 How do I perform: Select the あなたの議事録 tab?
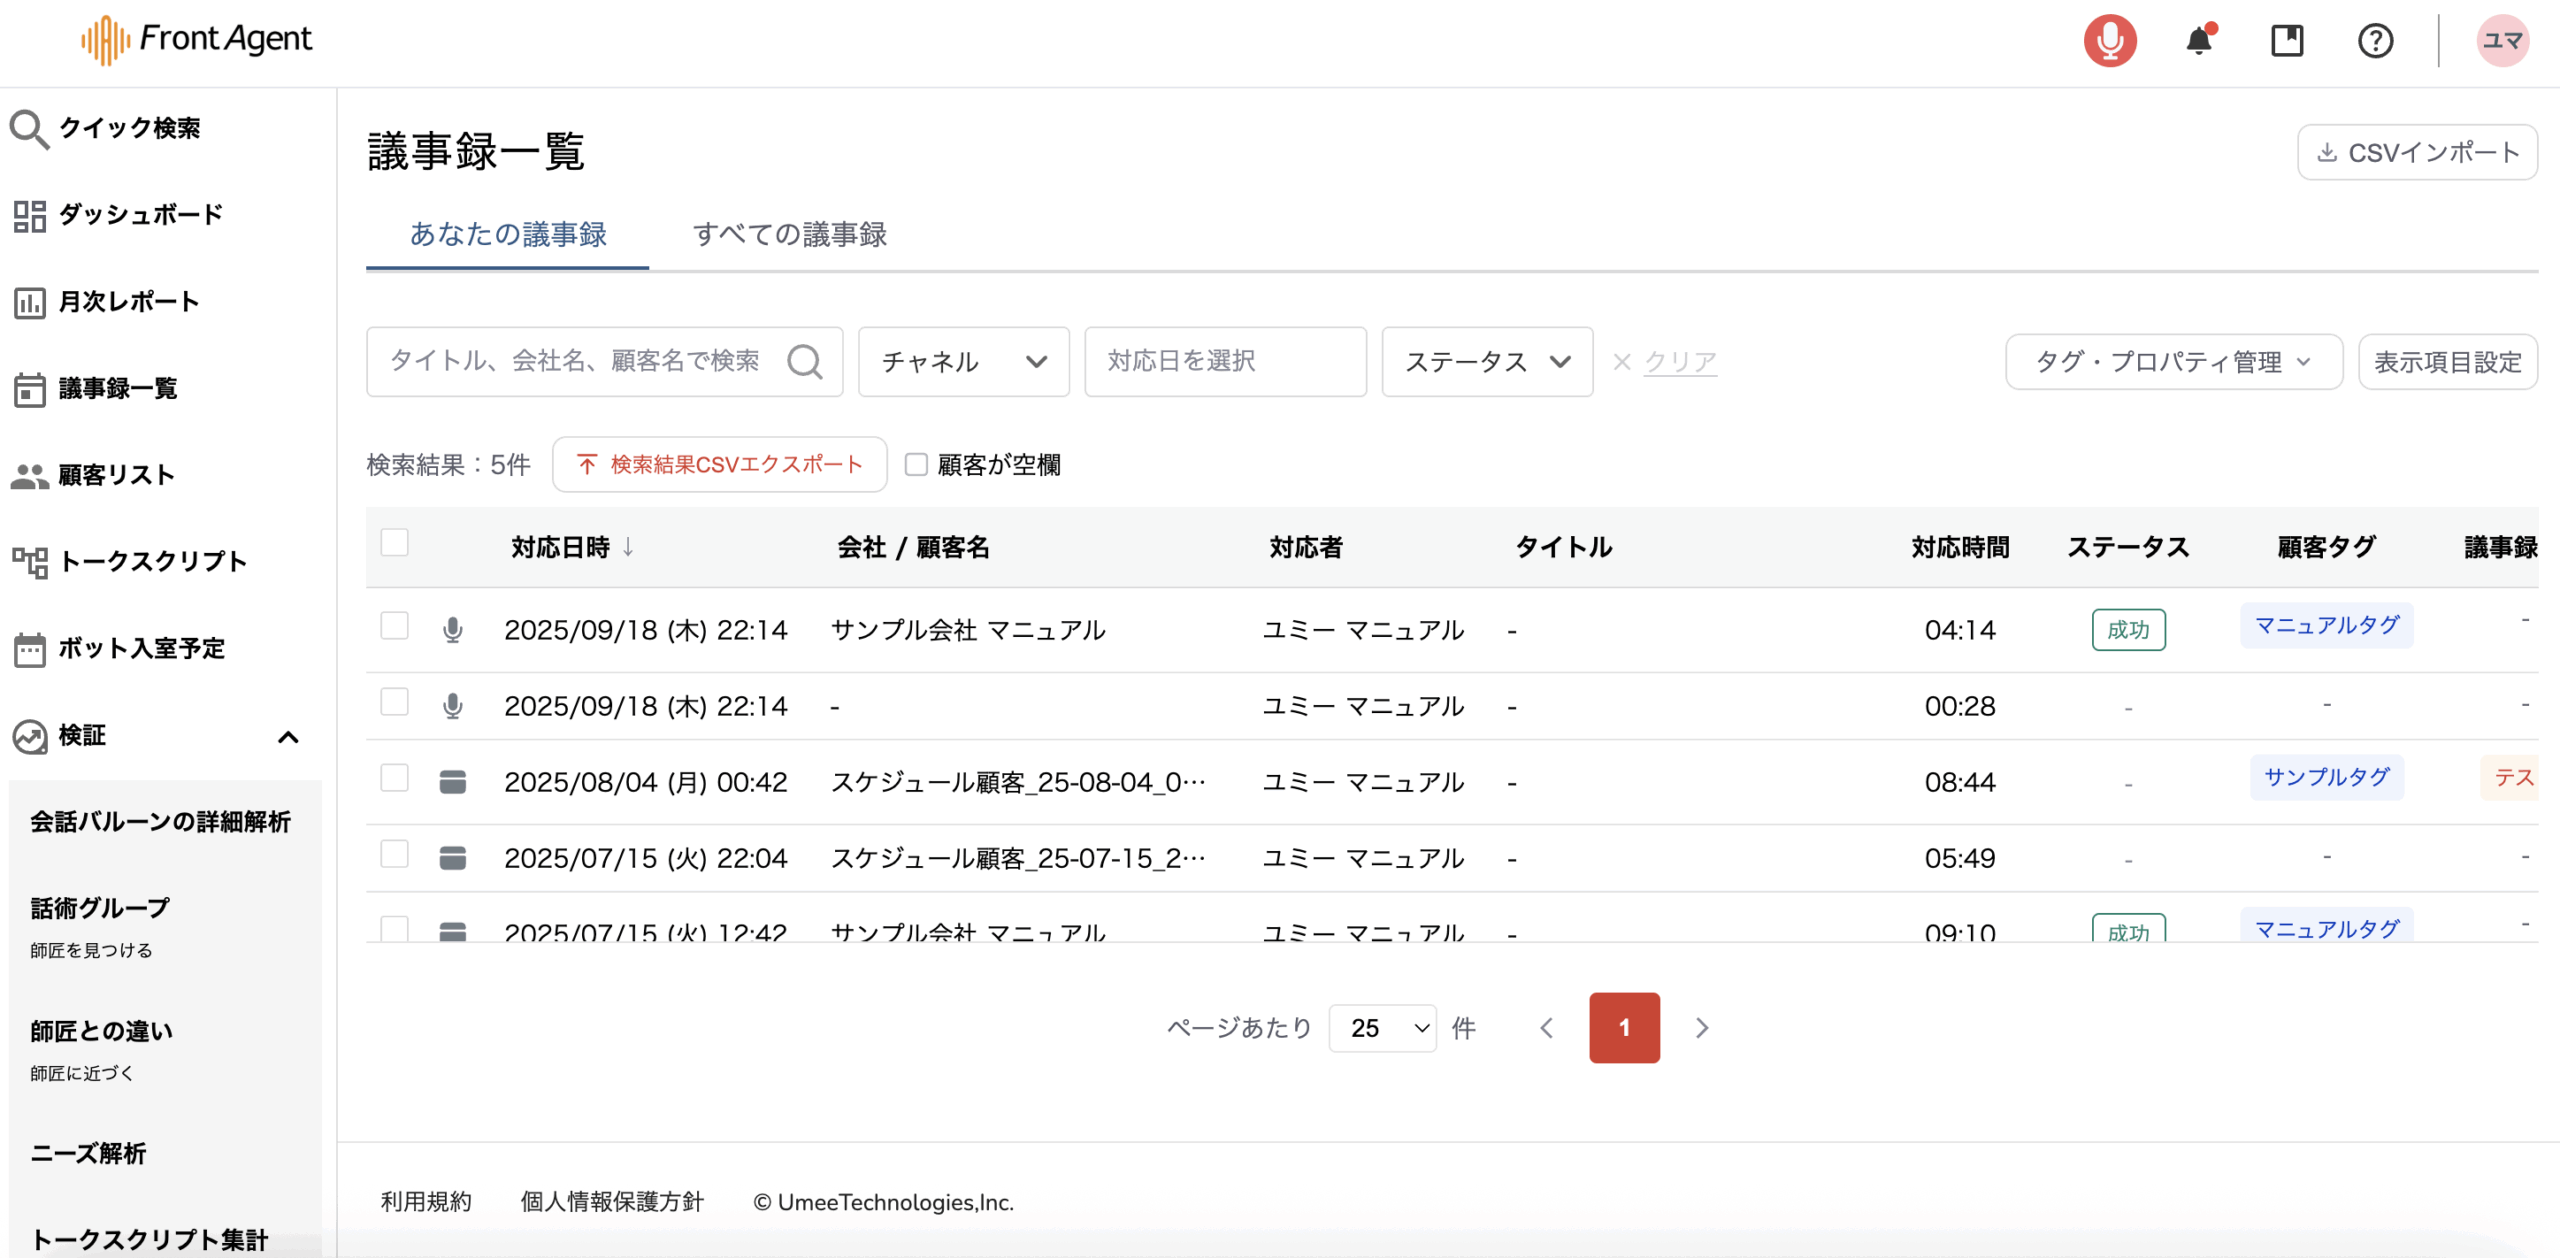click(x=508, y=235)
